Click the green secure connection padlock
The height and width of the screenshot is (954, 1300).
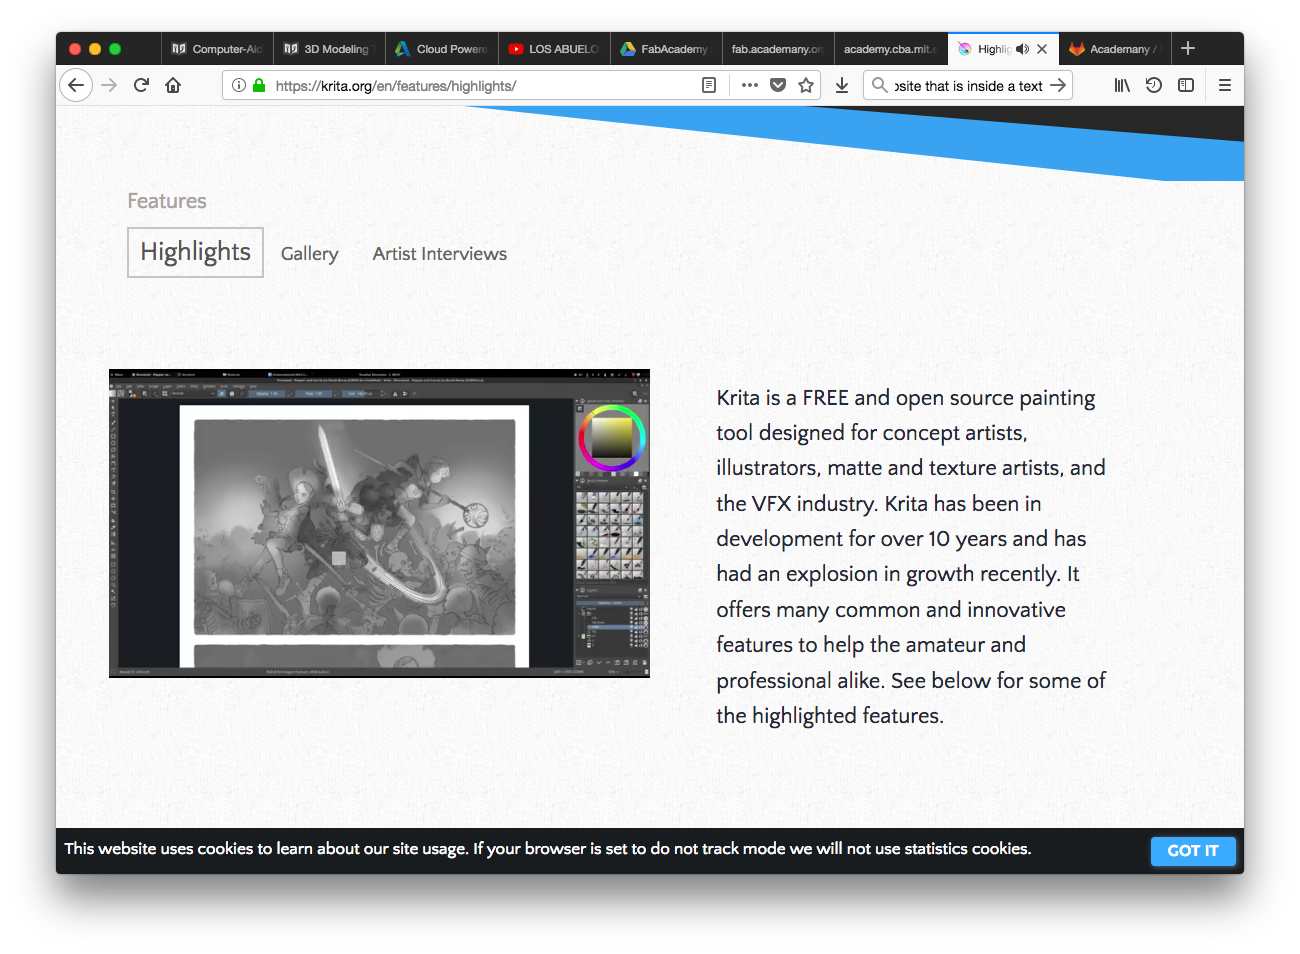click(x=259, y=86)
